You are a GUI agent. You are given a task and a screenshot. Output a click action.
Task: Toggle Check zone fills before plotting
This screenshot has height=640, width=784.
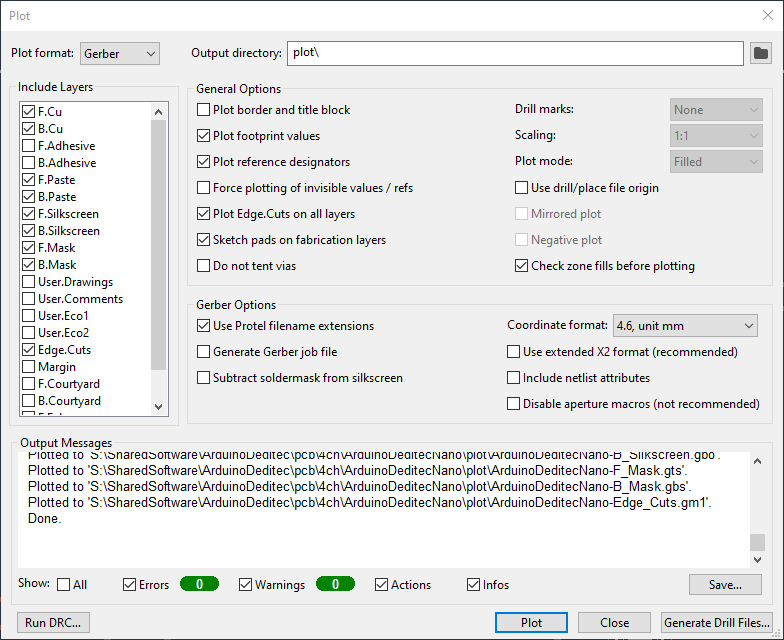(x=522, y=266)
